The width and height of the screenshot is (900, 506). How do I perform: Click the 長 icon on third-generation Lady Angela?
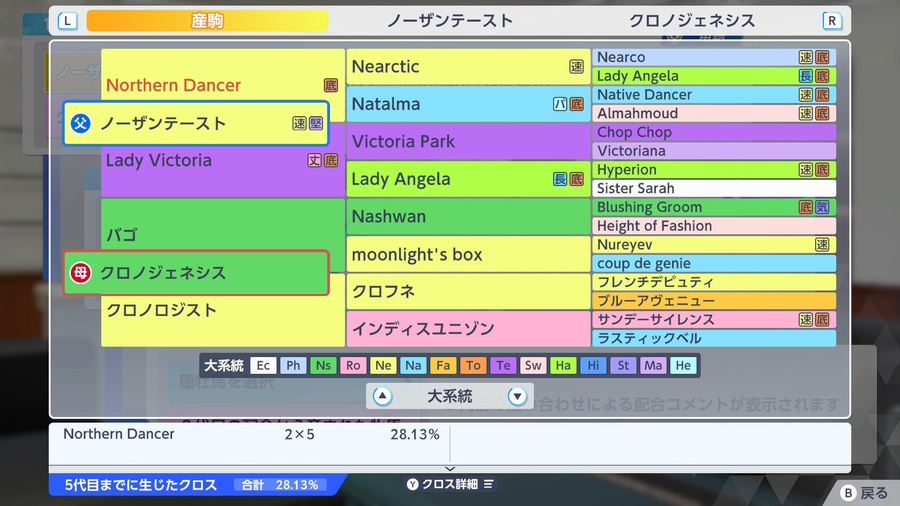click(560, 179)
